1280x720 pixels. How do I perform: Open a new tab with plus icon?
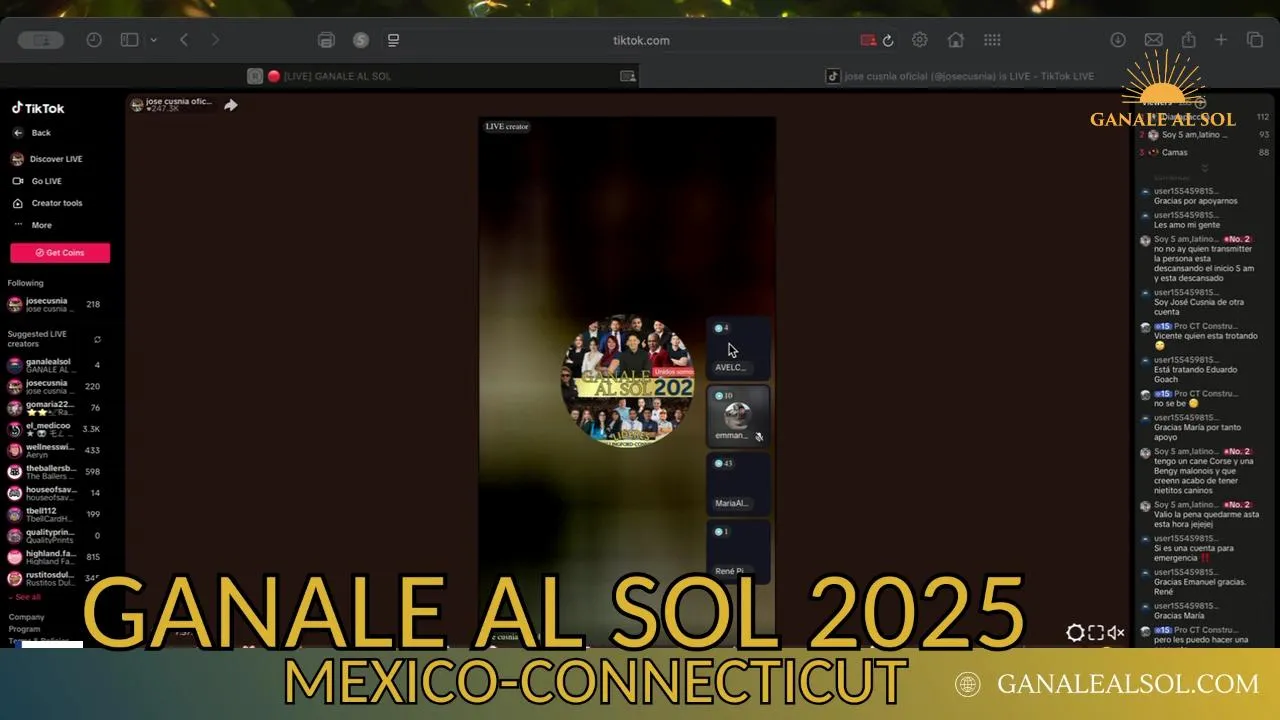[x=1221, y=40]
